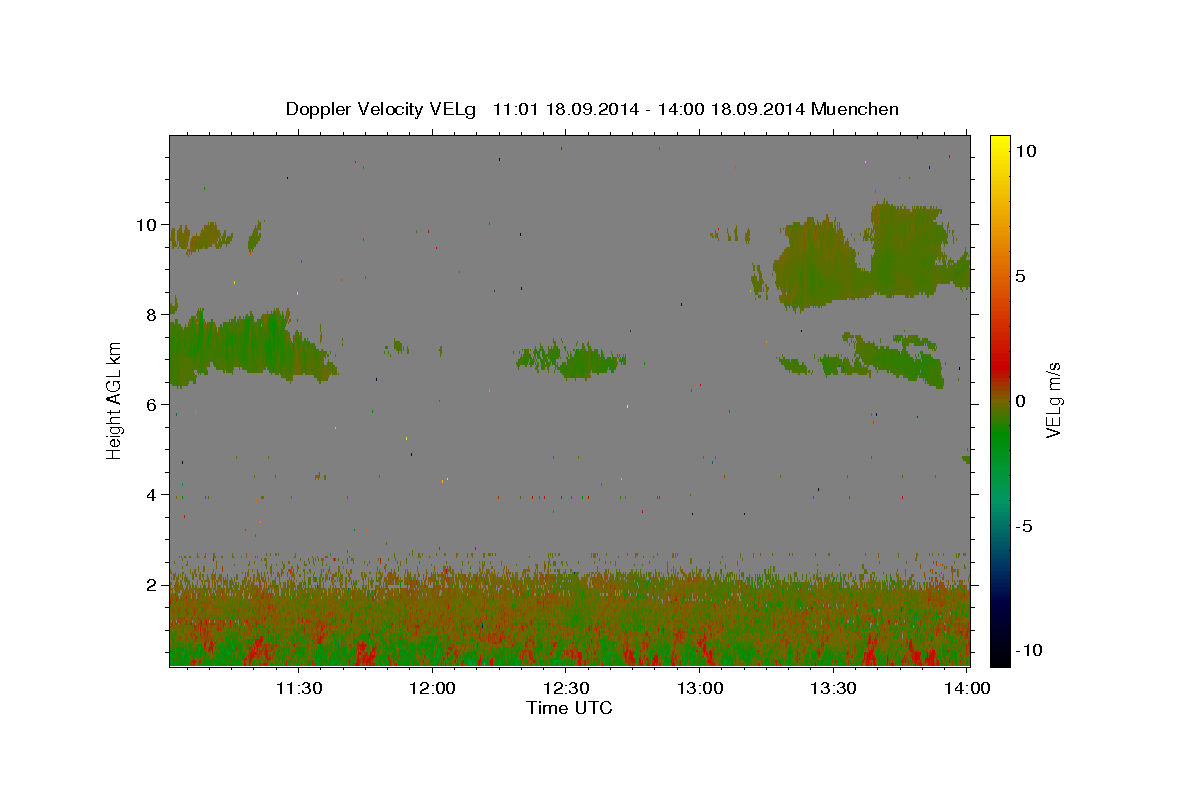The height and width of the screenshot is (800, 1200).
Task: Click the 13:00 time tick label
Action: point(699,688)
